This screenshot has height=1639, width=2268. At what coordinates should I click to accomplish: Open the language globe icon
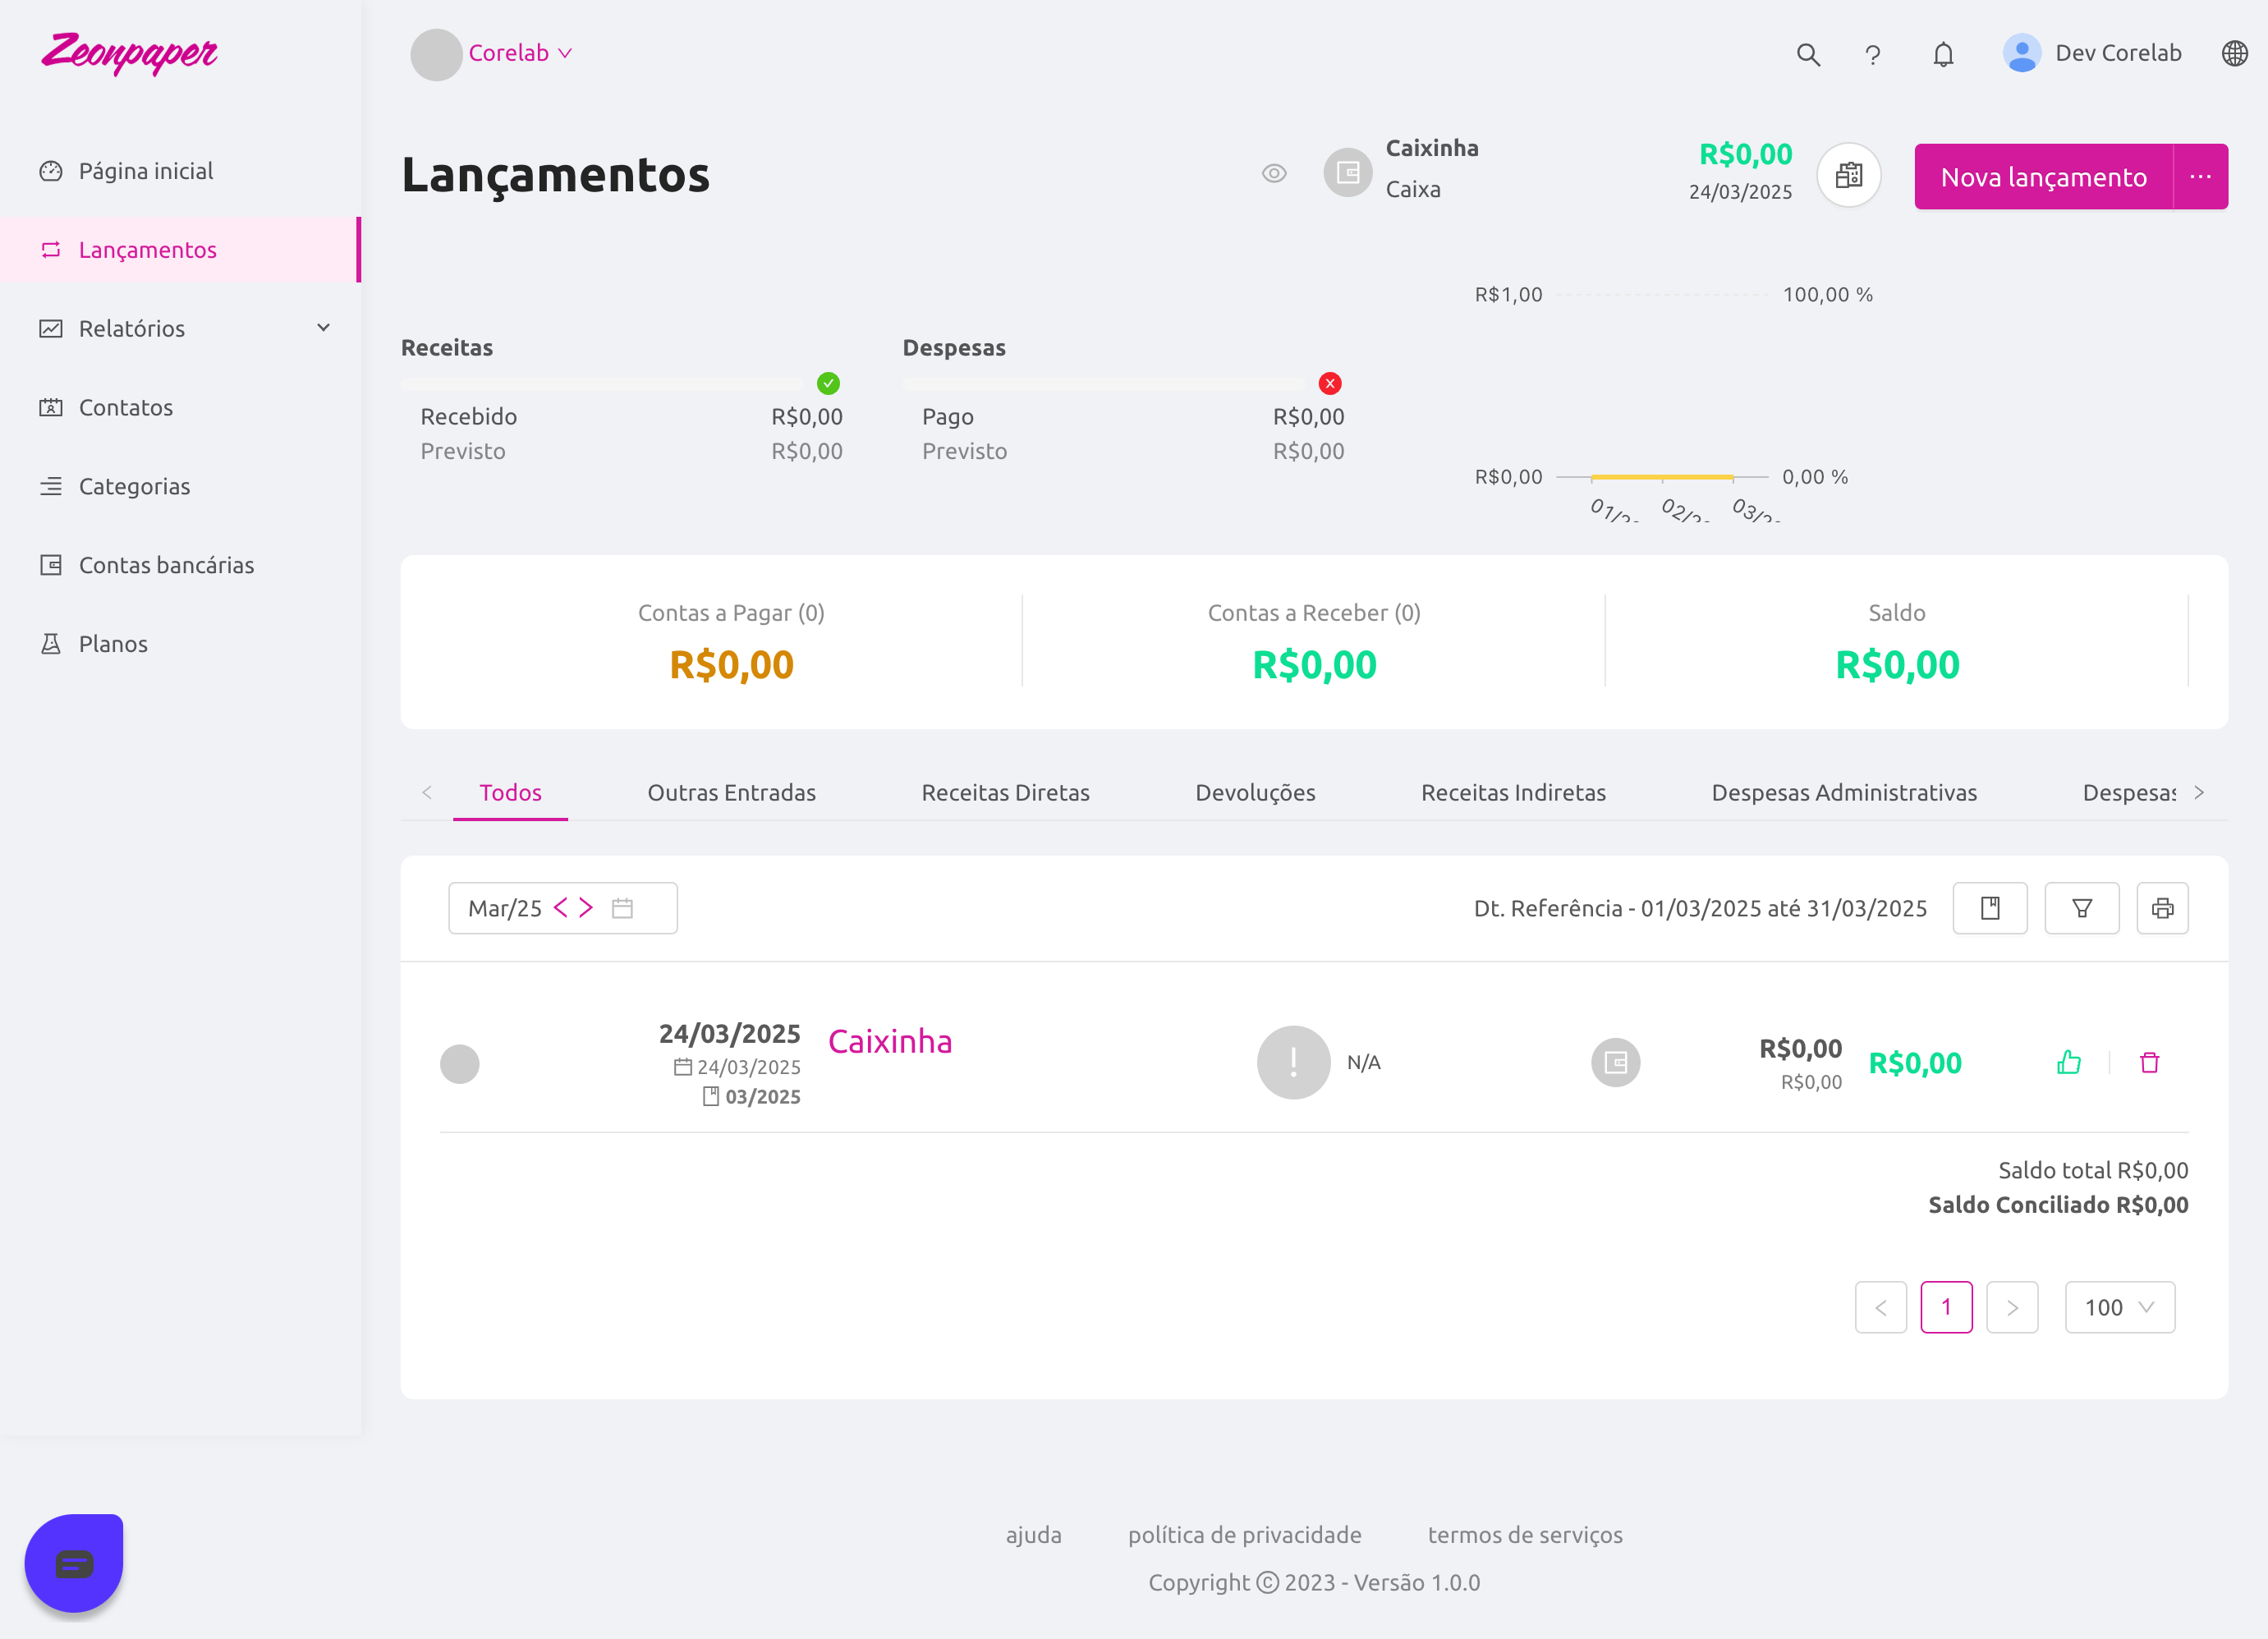[x=2234, y=53]
